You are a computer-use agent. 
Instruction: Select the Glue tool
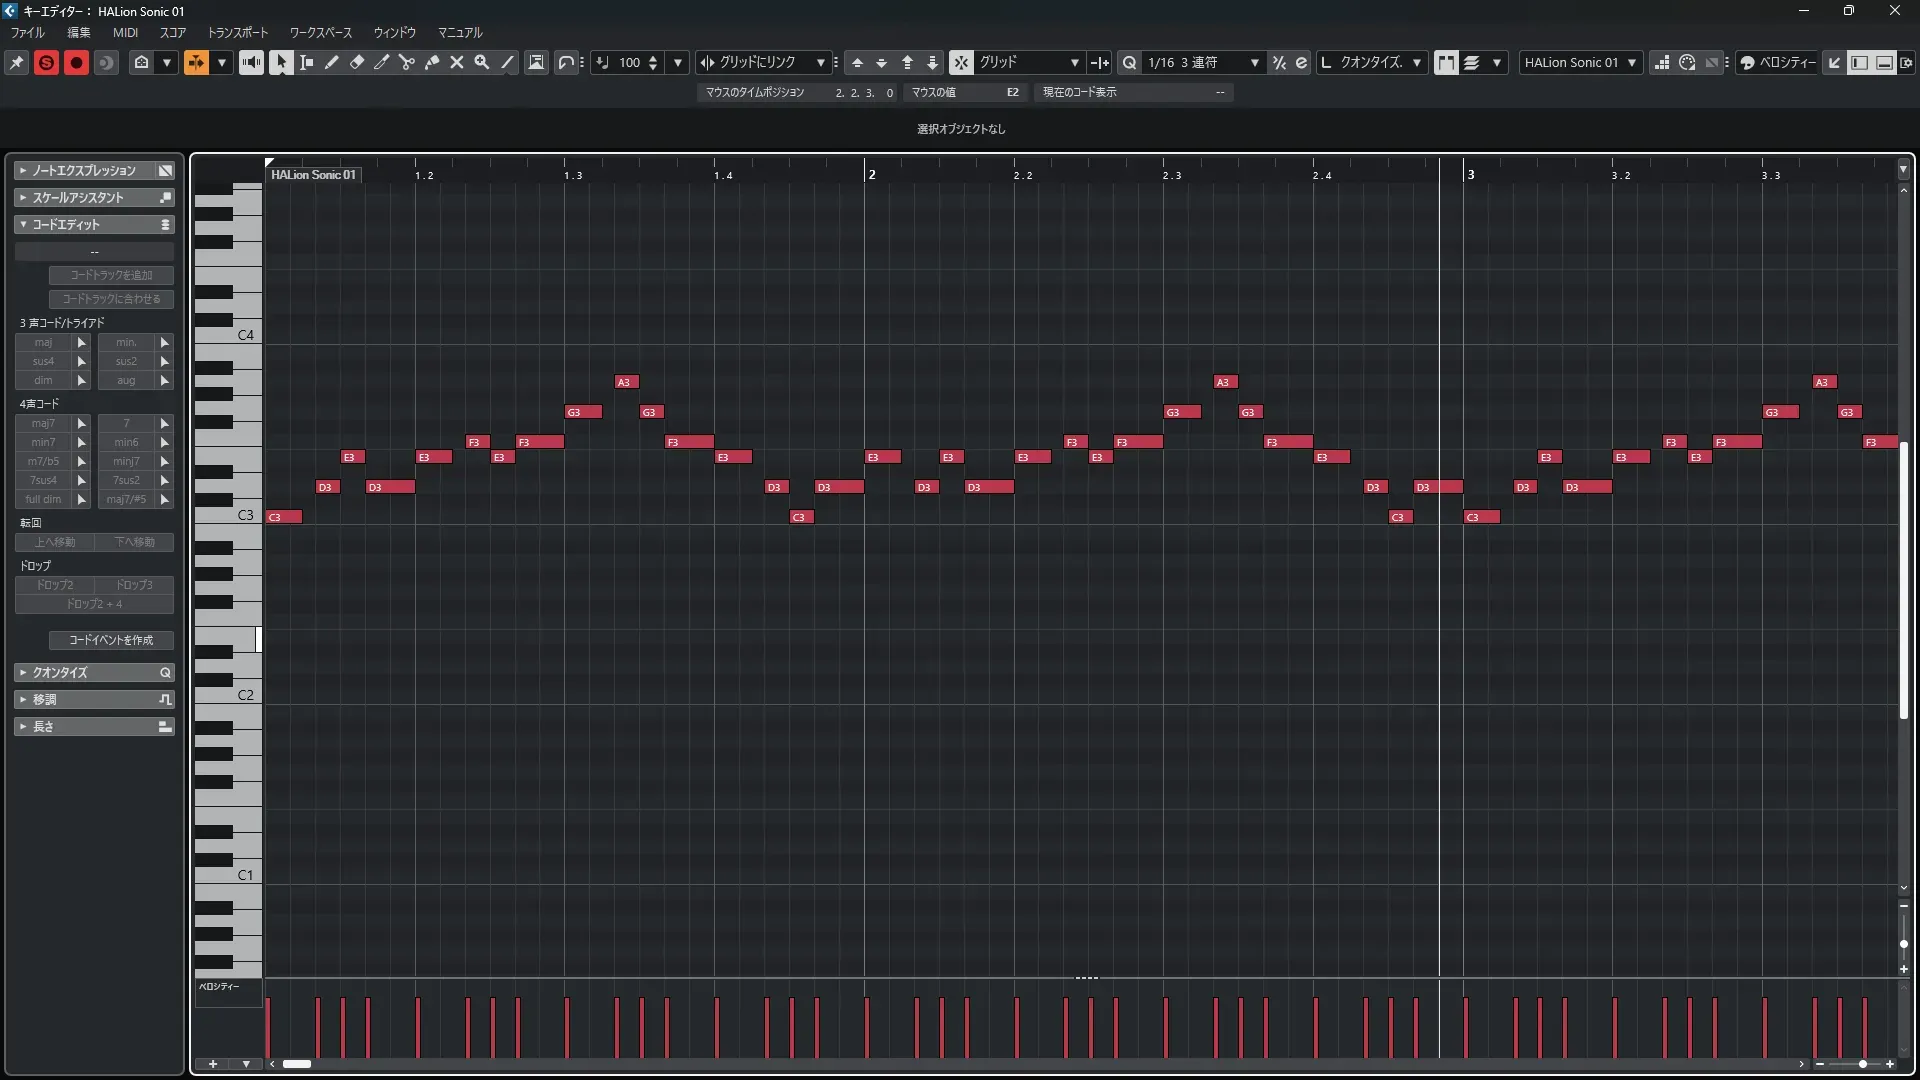[431, 62]
